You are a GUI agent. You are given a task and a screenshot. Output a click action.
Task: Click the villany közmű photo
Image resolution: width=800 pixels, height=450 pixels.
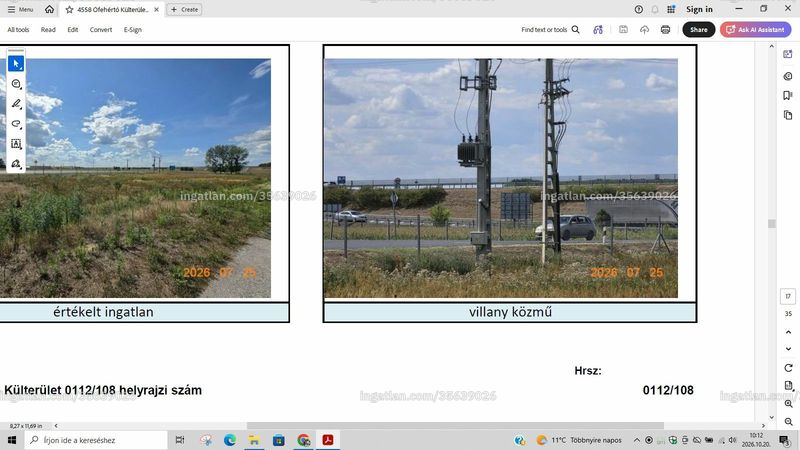[x=501, y=178]
